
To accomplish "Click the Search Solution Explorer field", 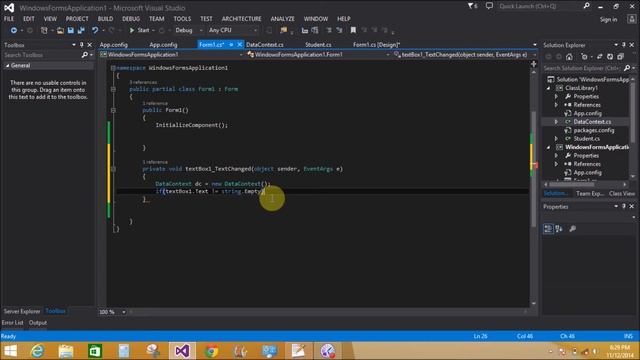I will pos(584,68).
